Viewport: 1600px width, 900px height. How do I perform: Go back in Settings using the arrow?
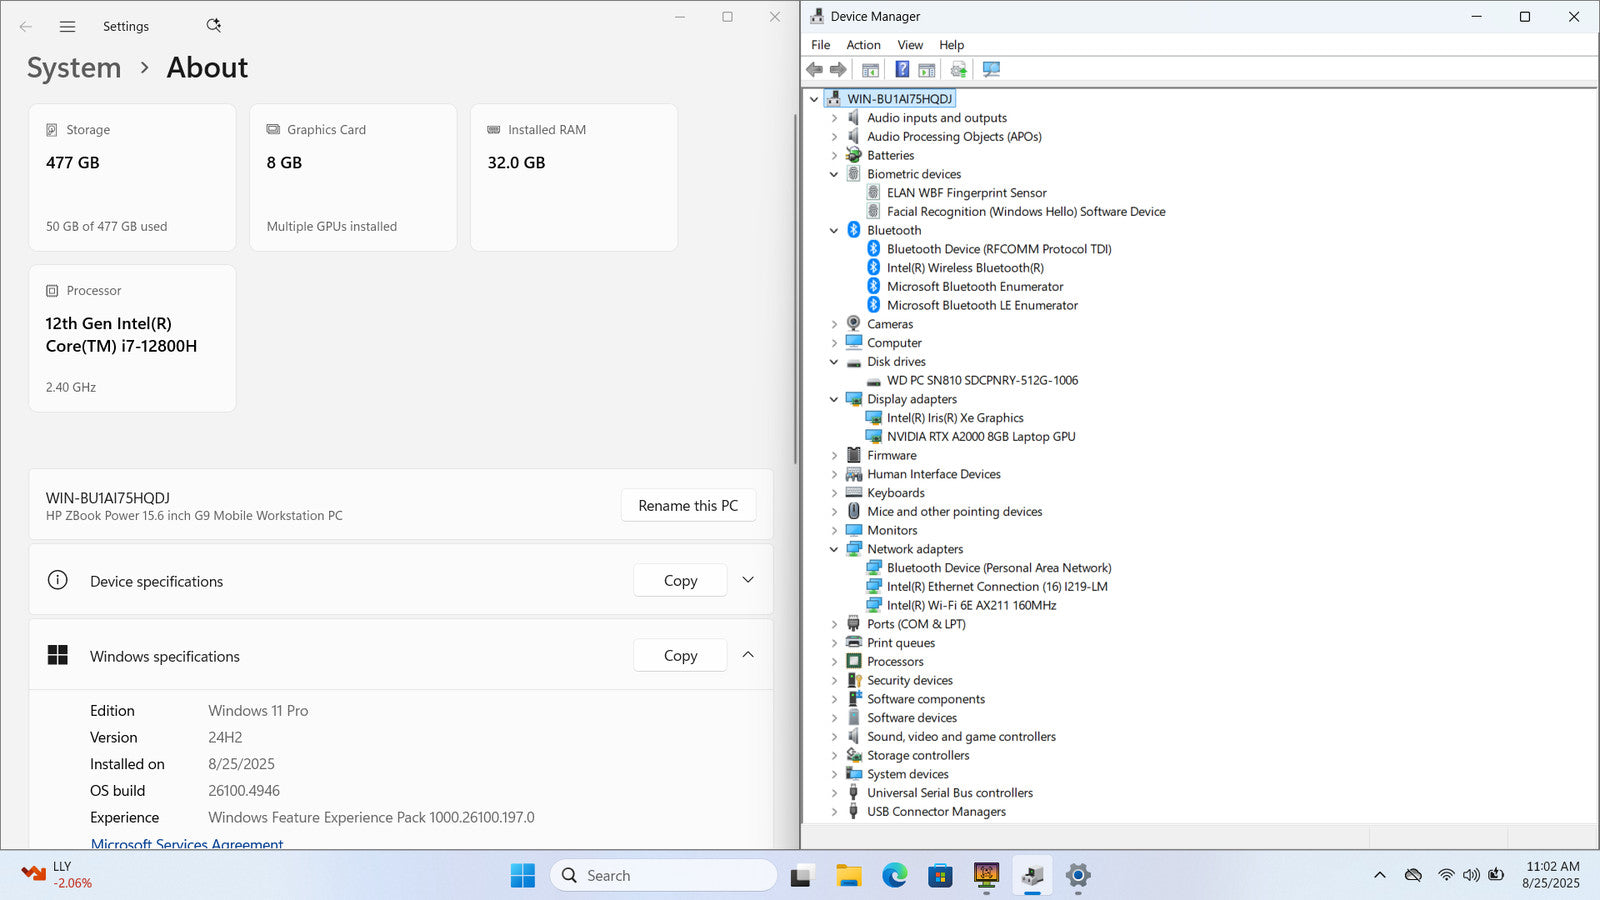click(x=26, y=27)
